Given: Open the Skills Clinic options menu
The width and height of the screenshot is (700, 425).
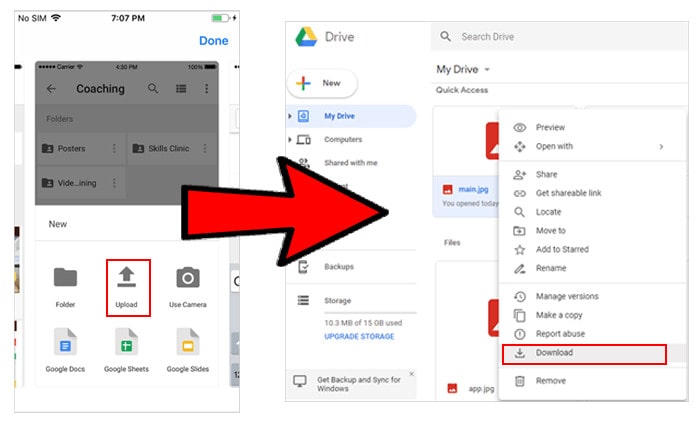Looking at the screenshot, I should point(205,148).
